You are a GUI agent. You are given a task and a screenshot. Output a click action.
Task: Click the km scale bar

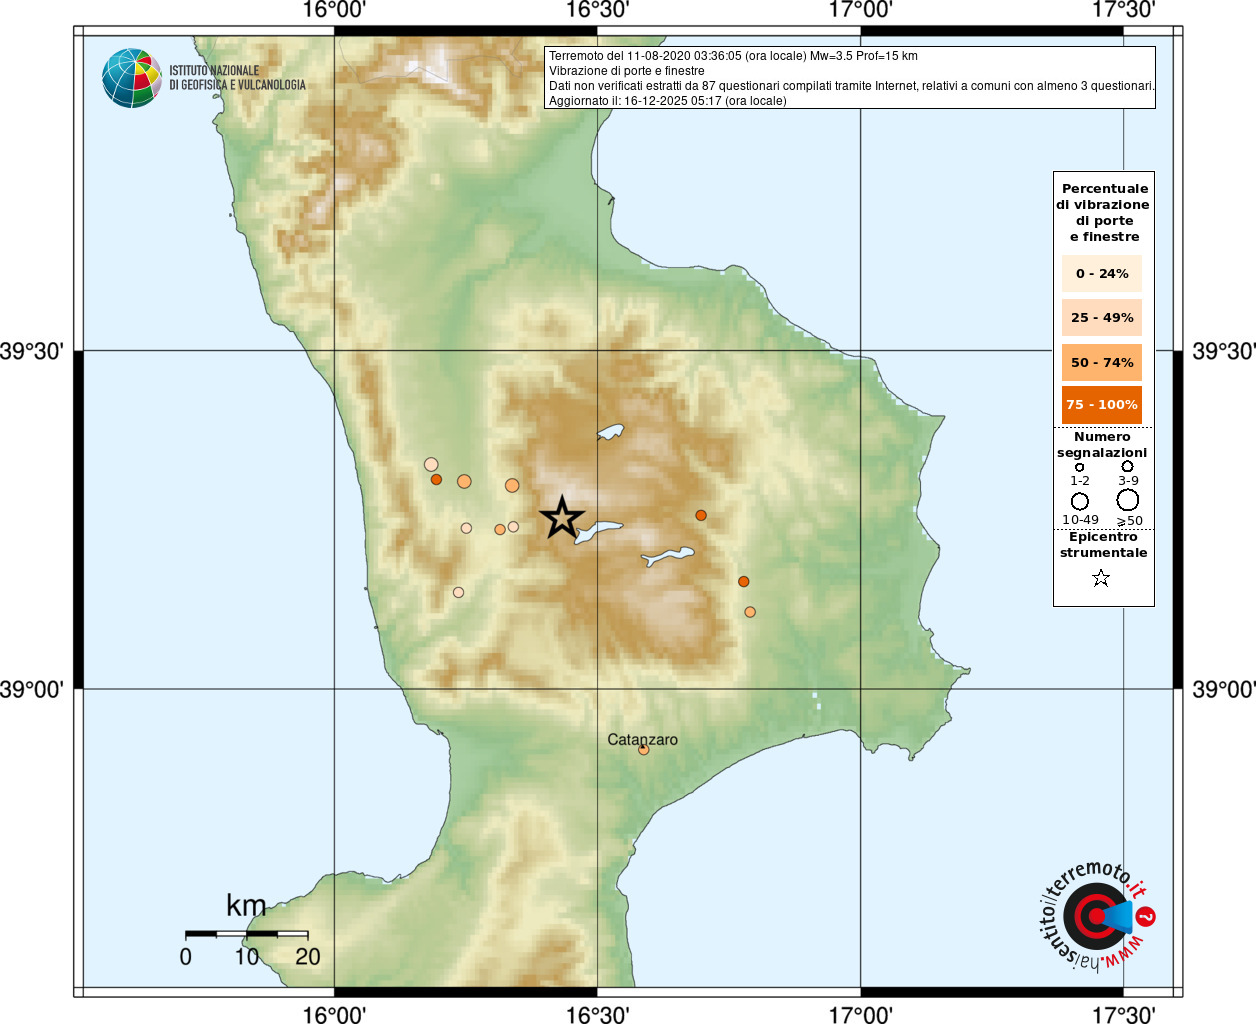click(x=246, y=934)
